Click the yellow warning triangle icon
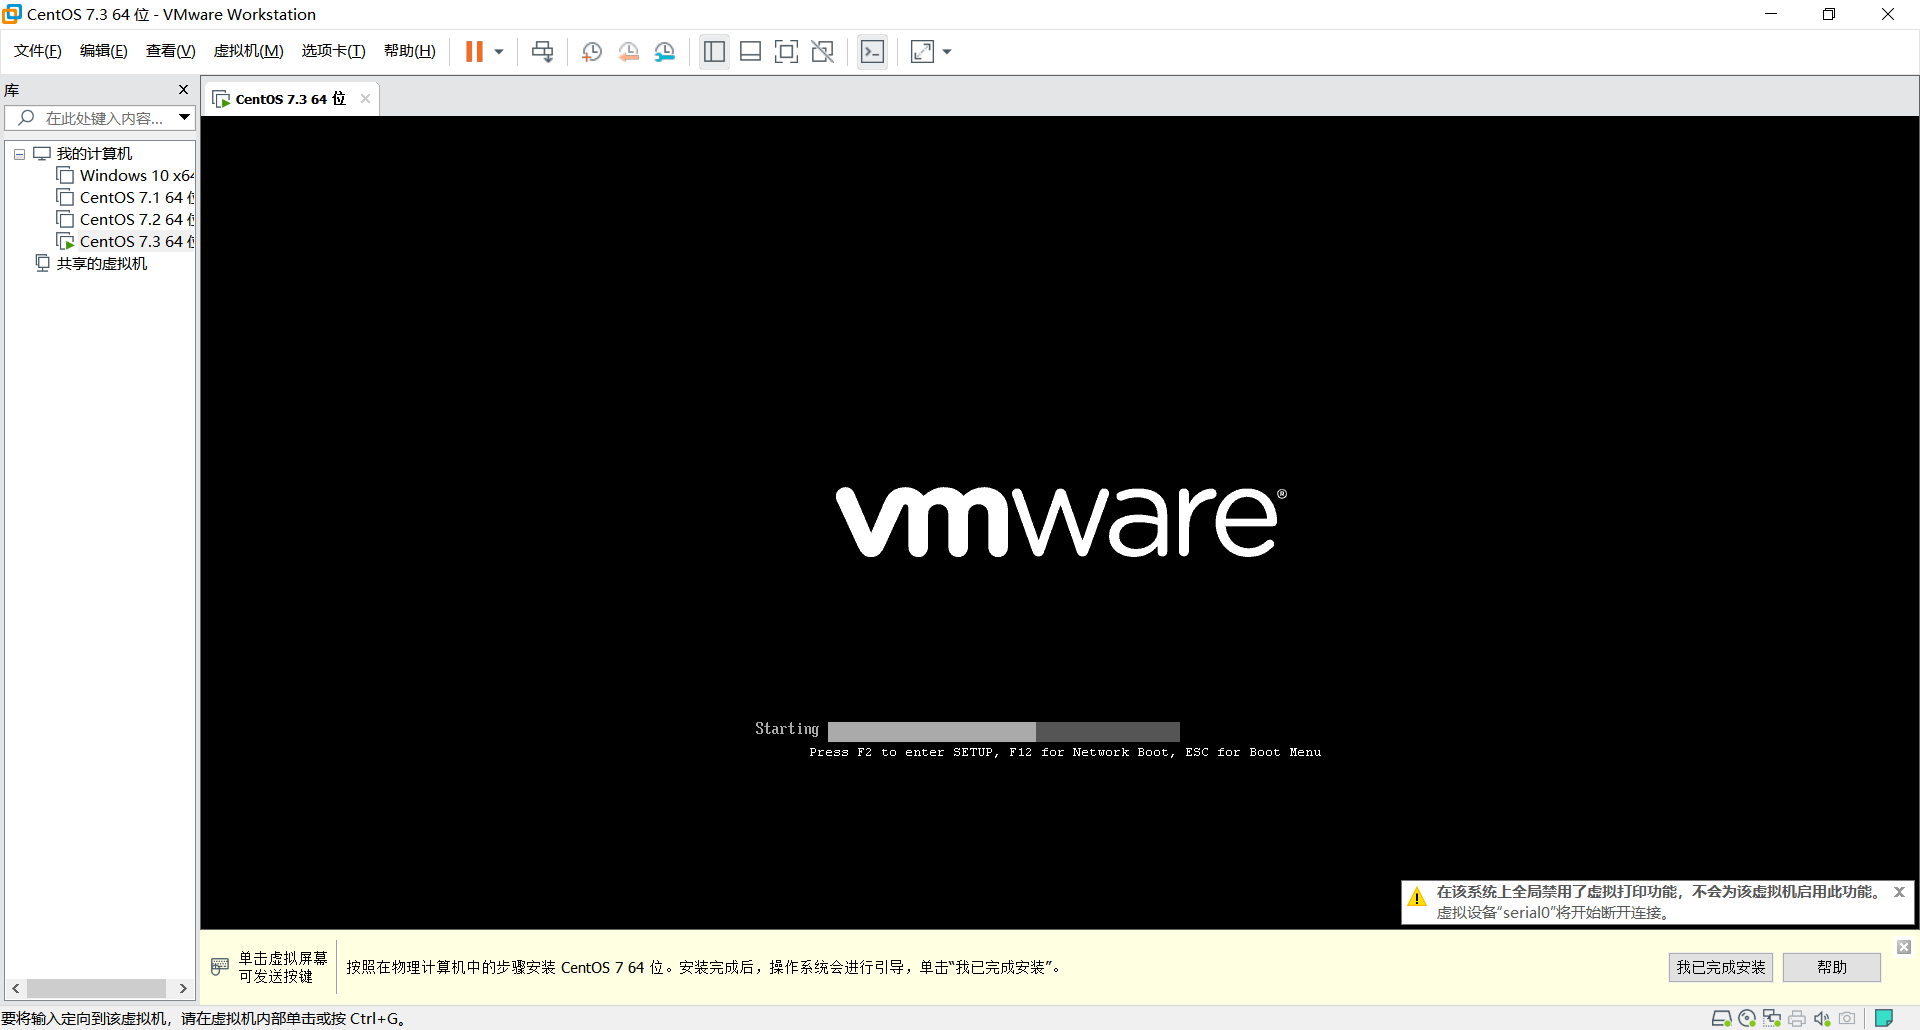Image resolution: width=1920 pixels, height=1030 pixels. pyautogui.click(x=1417, y=897)
